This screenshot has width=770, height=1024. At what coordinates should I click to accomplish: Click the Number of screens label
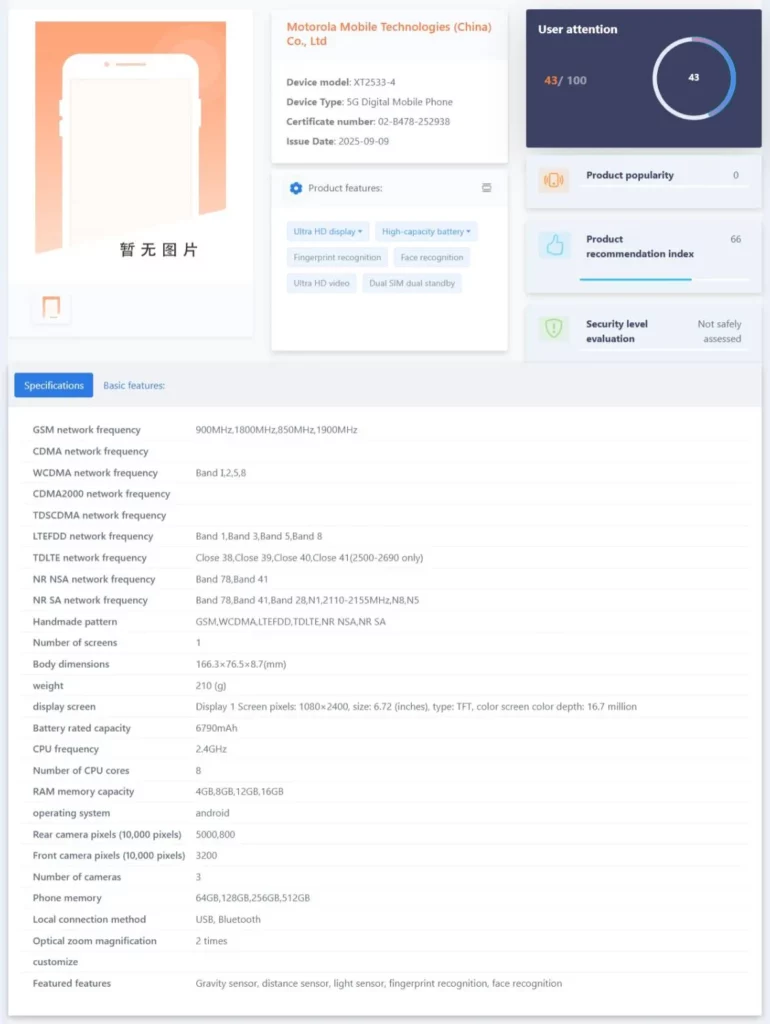point(75,643)
